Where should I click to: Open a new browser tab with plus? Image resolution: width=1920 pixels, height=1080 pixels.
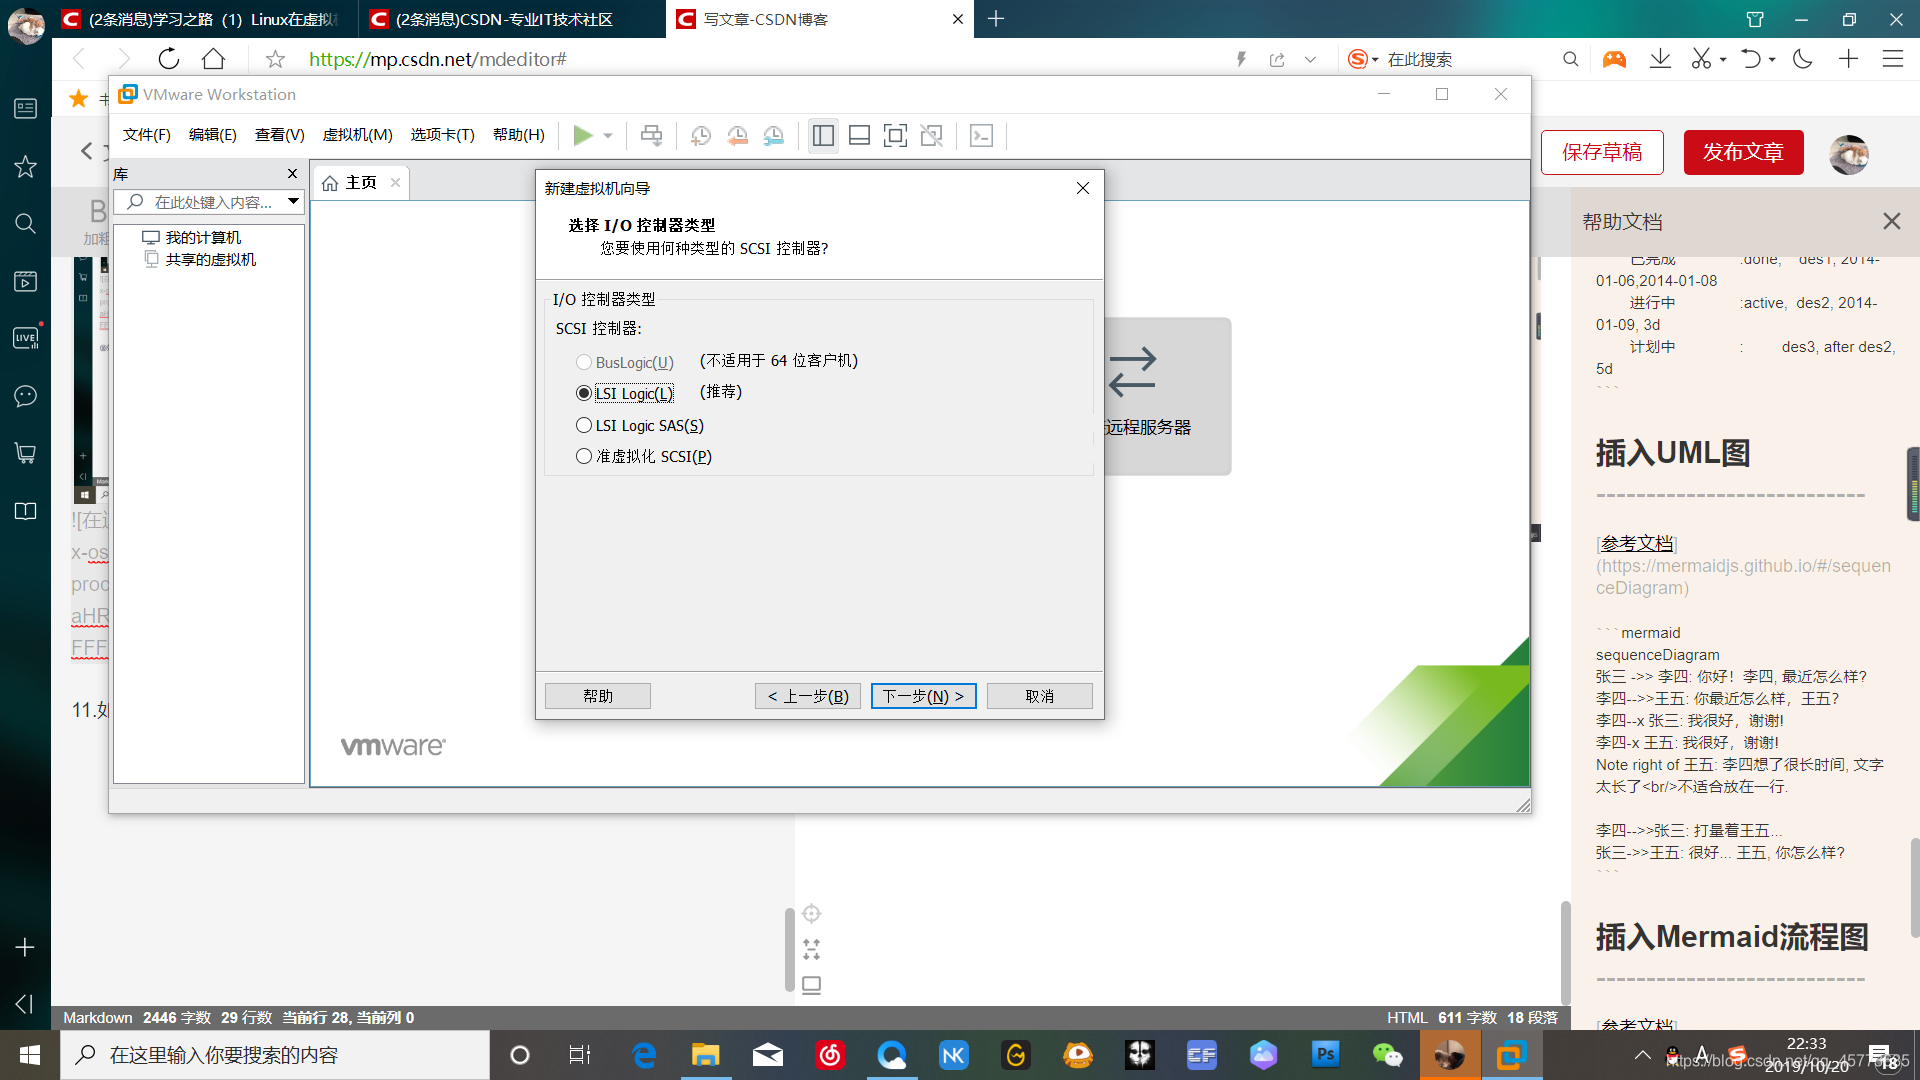[996, 19]
